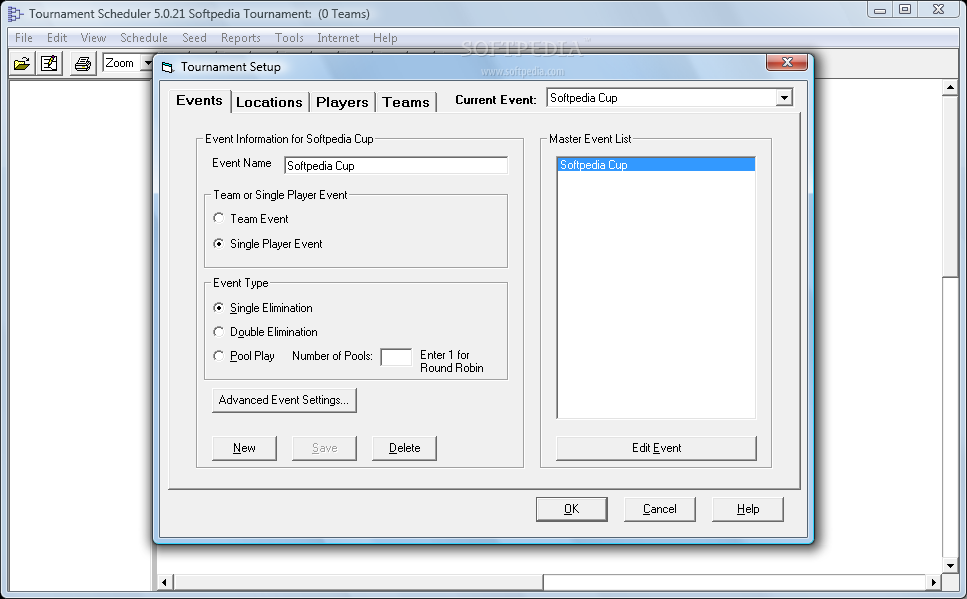Image resolution: width=967 pixels, height=599 pixels.
Task: Click the Delete event button
Action: (x=405, y=448)
